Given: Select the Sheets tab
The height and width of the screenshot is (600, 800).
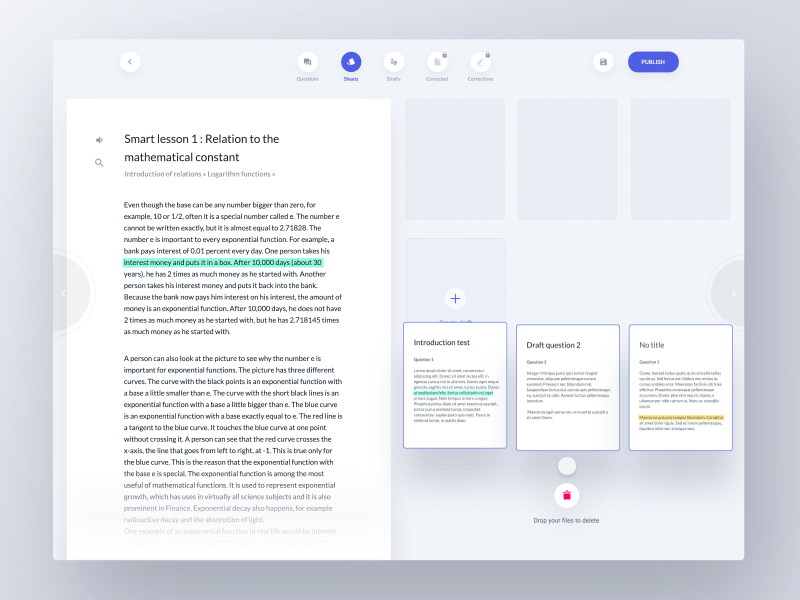Looking at the screenshot, I should coord(351,67).
